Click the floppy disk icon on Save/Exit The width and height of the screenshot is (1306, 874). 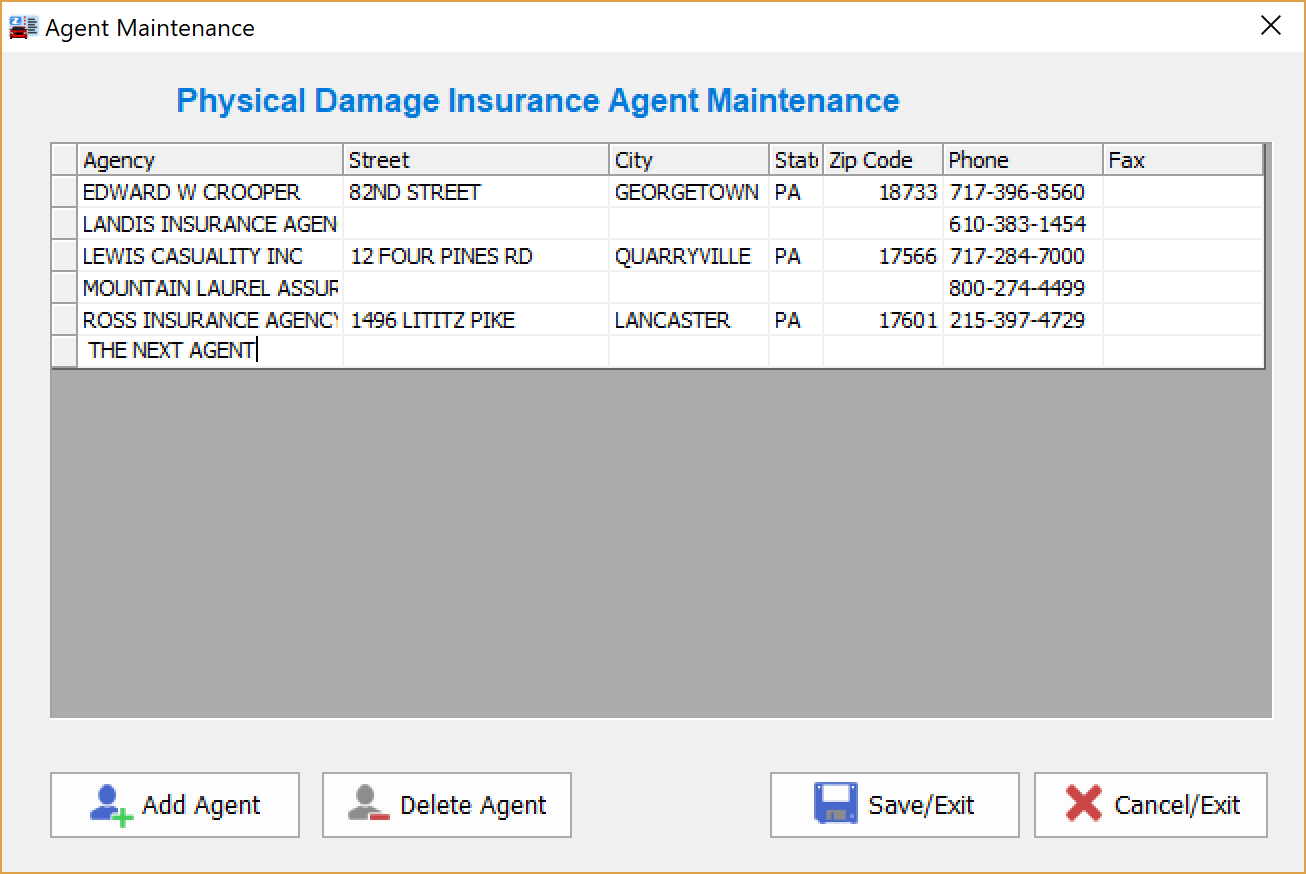click(x=838, y=805)
